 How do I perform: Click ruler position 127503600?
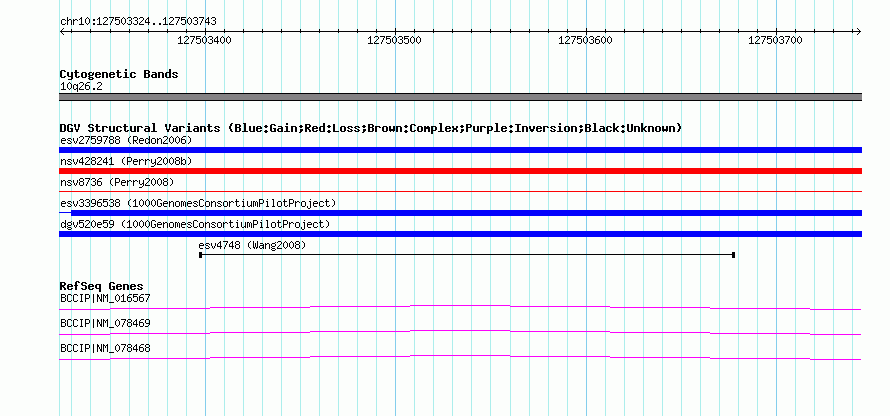pyautogui.click(x=585, y=40)
